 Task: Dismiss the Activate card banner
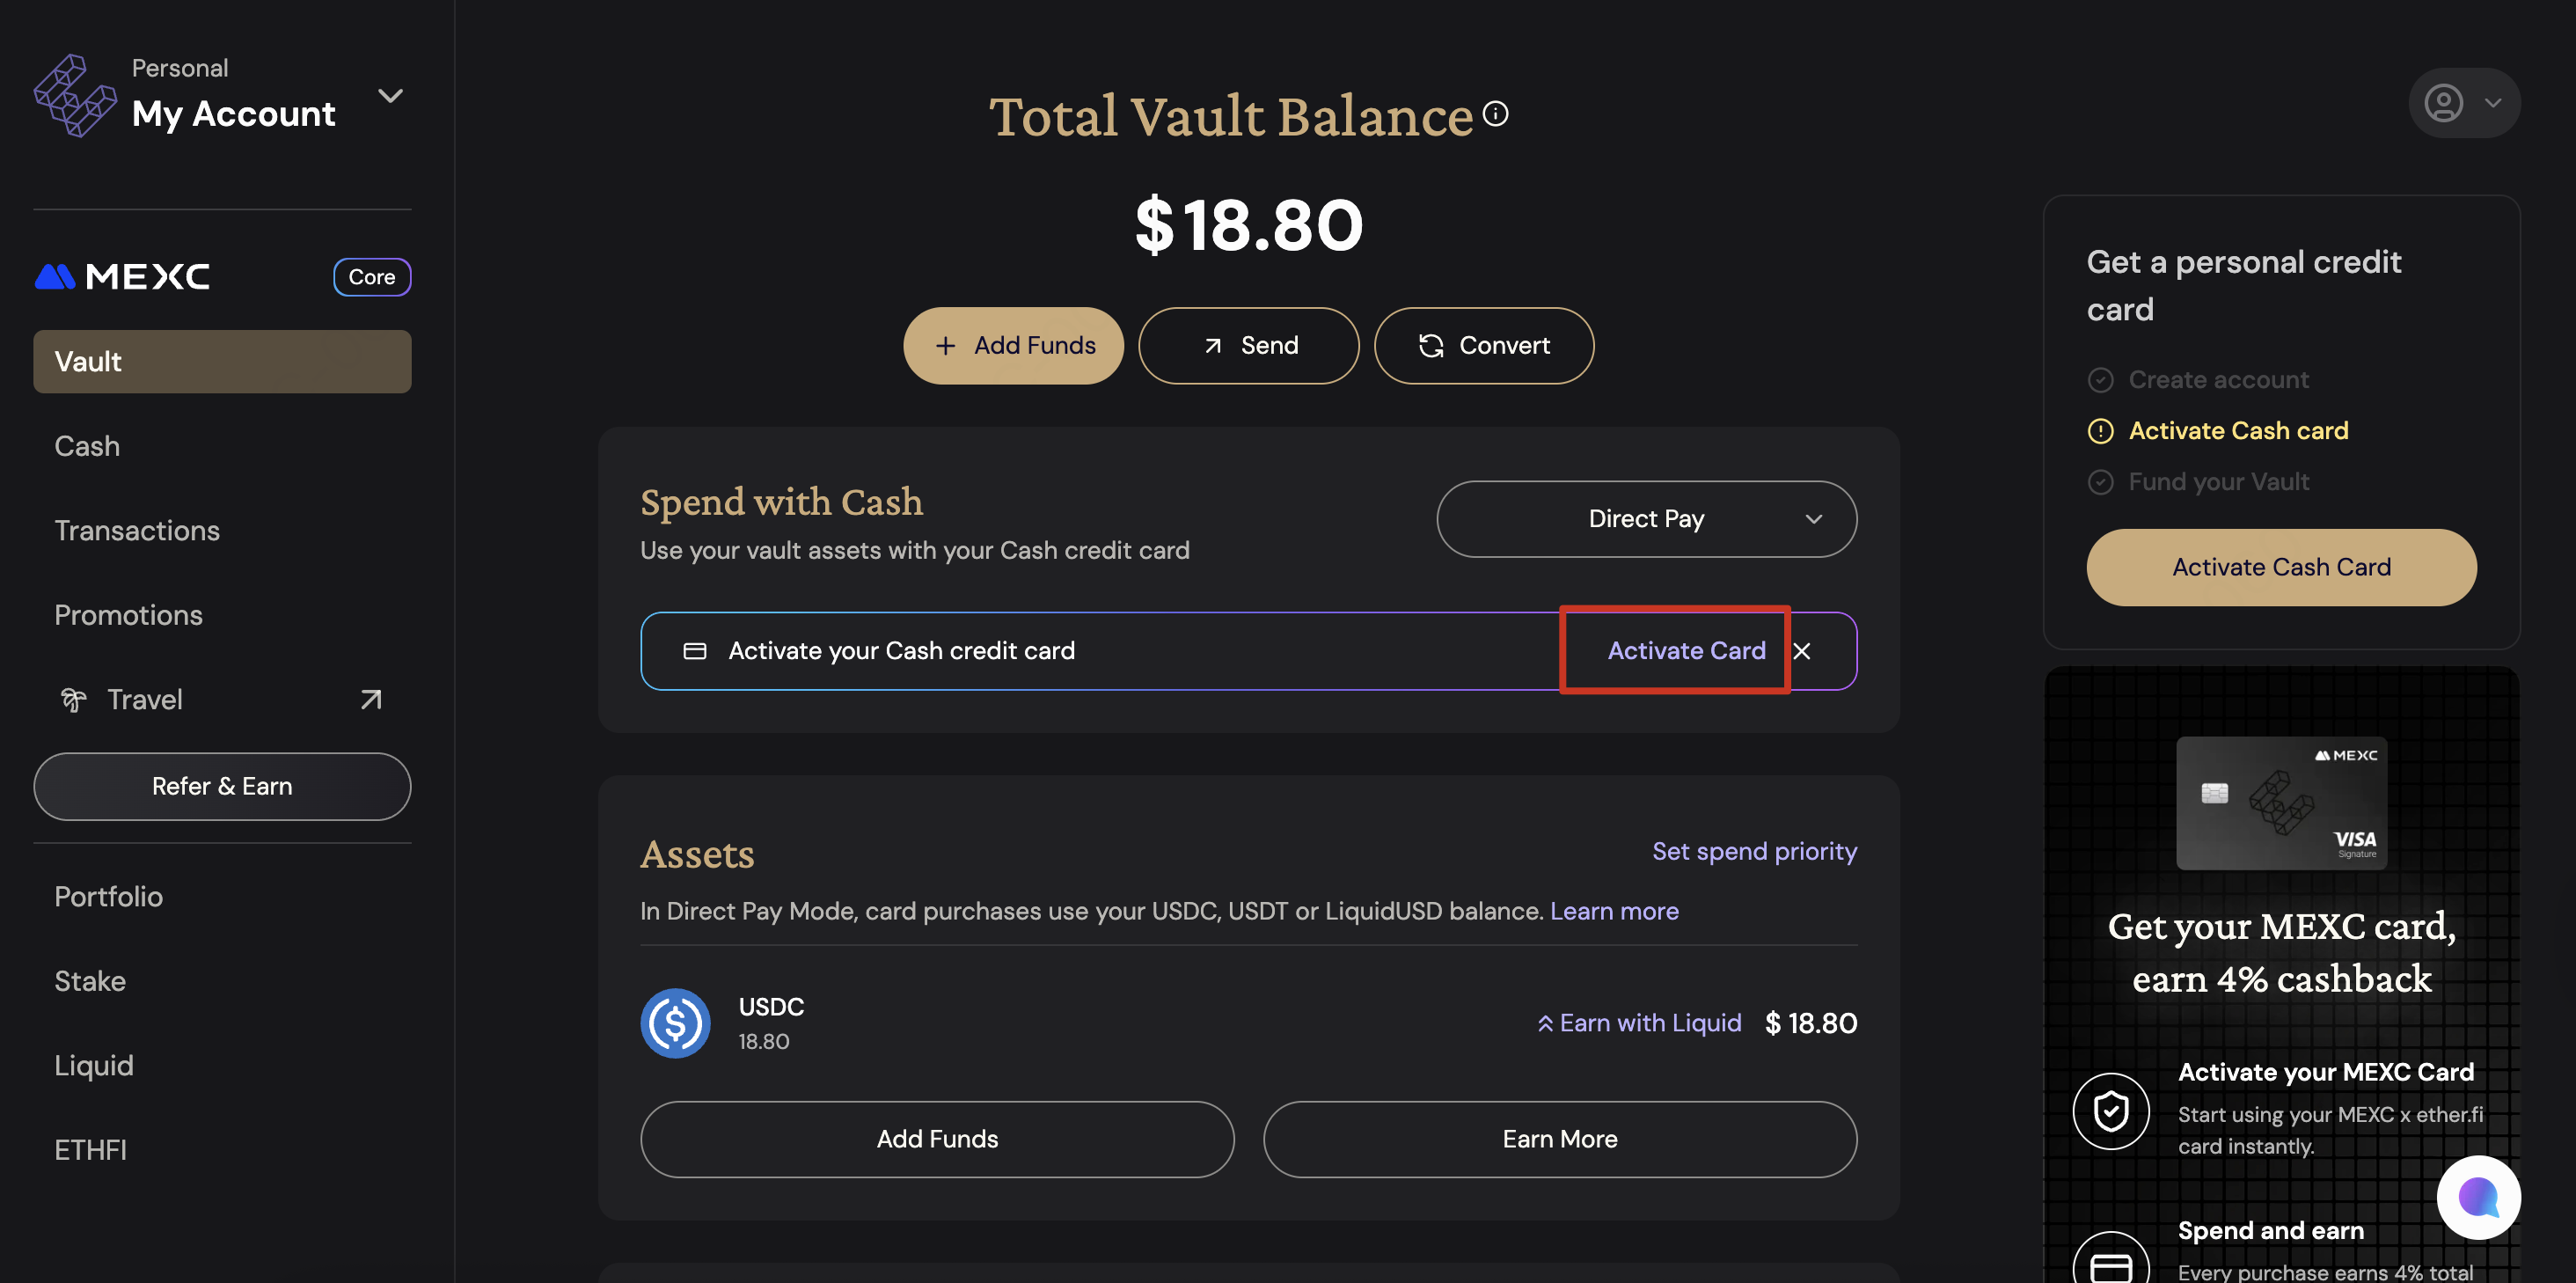click(x=1802, y=651)
